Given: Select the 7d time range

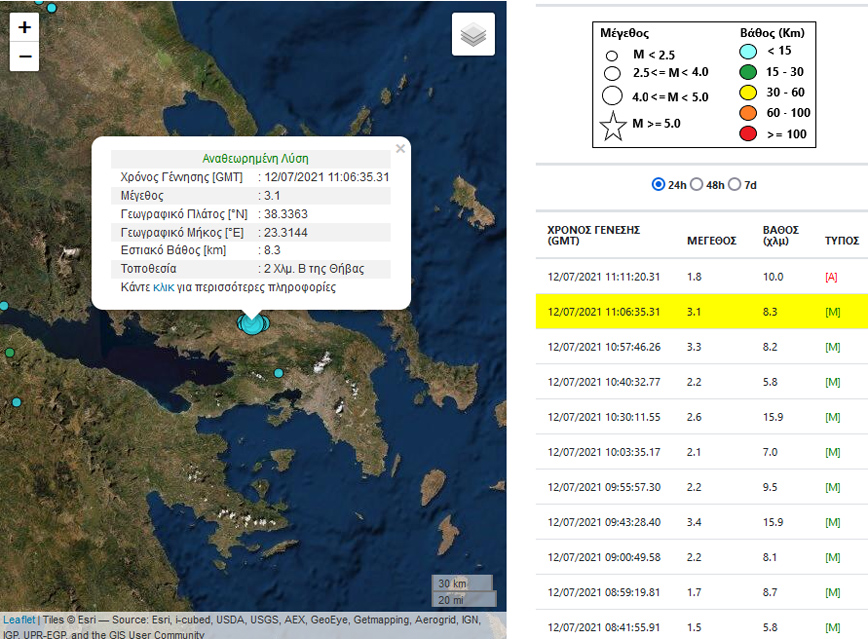Looking at the screenshot, I should [x=735, y=184].
